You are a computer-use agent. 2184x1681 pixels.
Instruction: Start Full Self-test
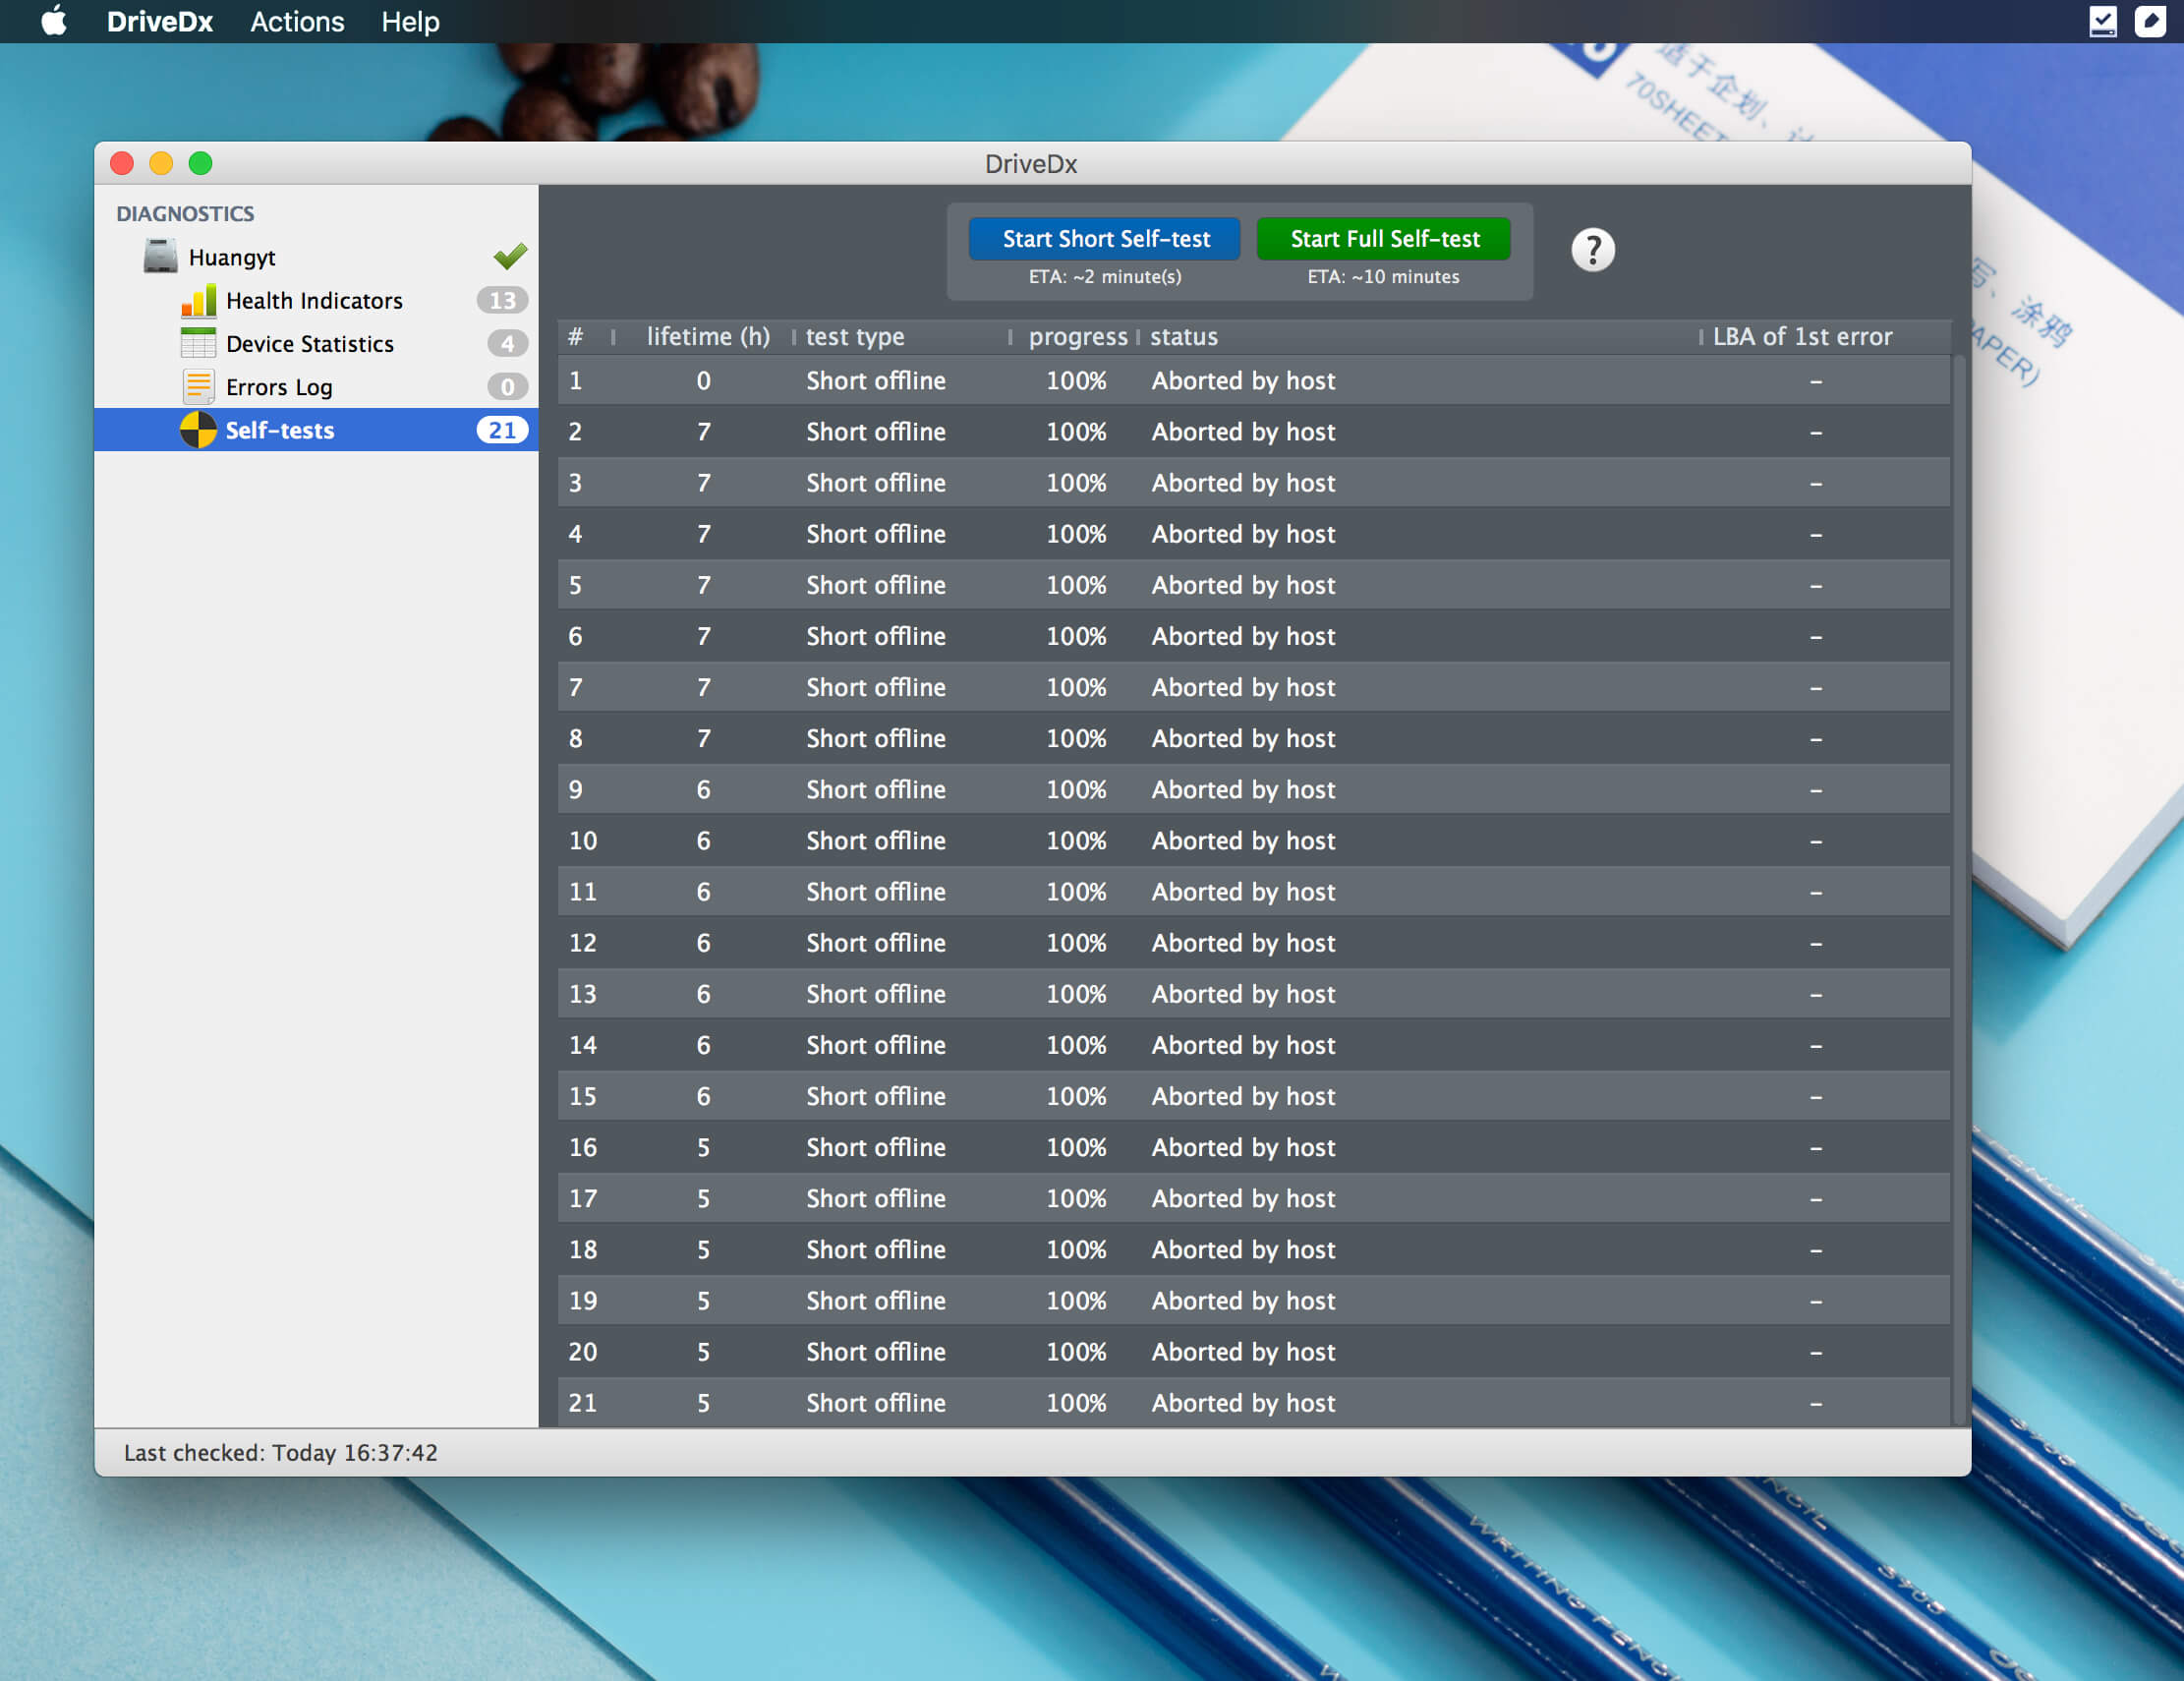[x=1384, y=238]
